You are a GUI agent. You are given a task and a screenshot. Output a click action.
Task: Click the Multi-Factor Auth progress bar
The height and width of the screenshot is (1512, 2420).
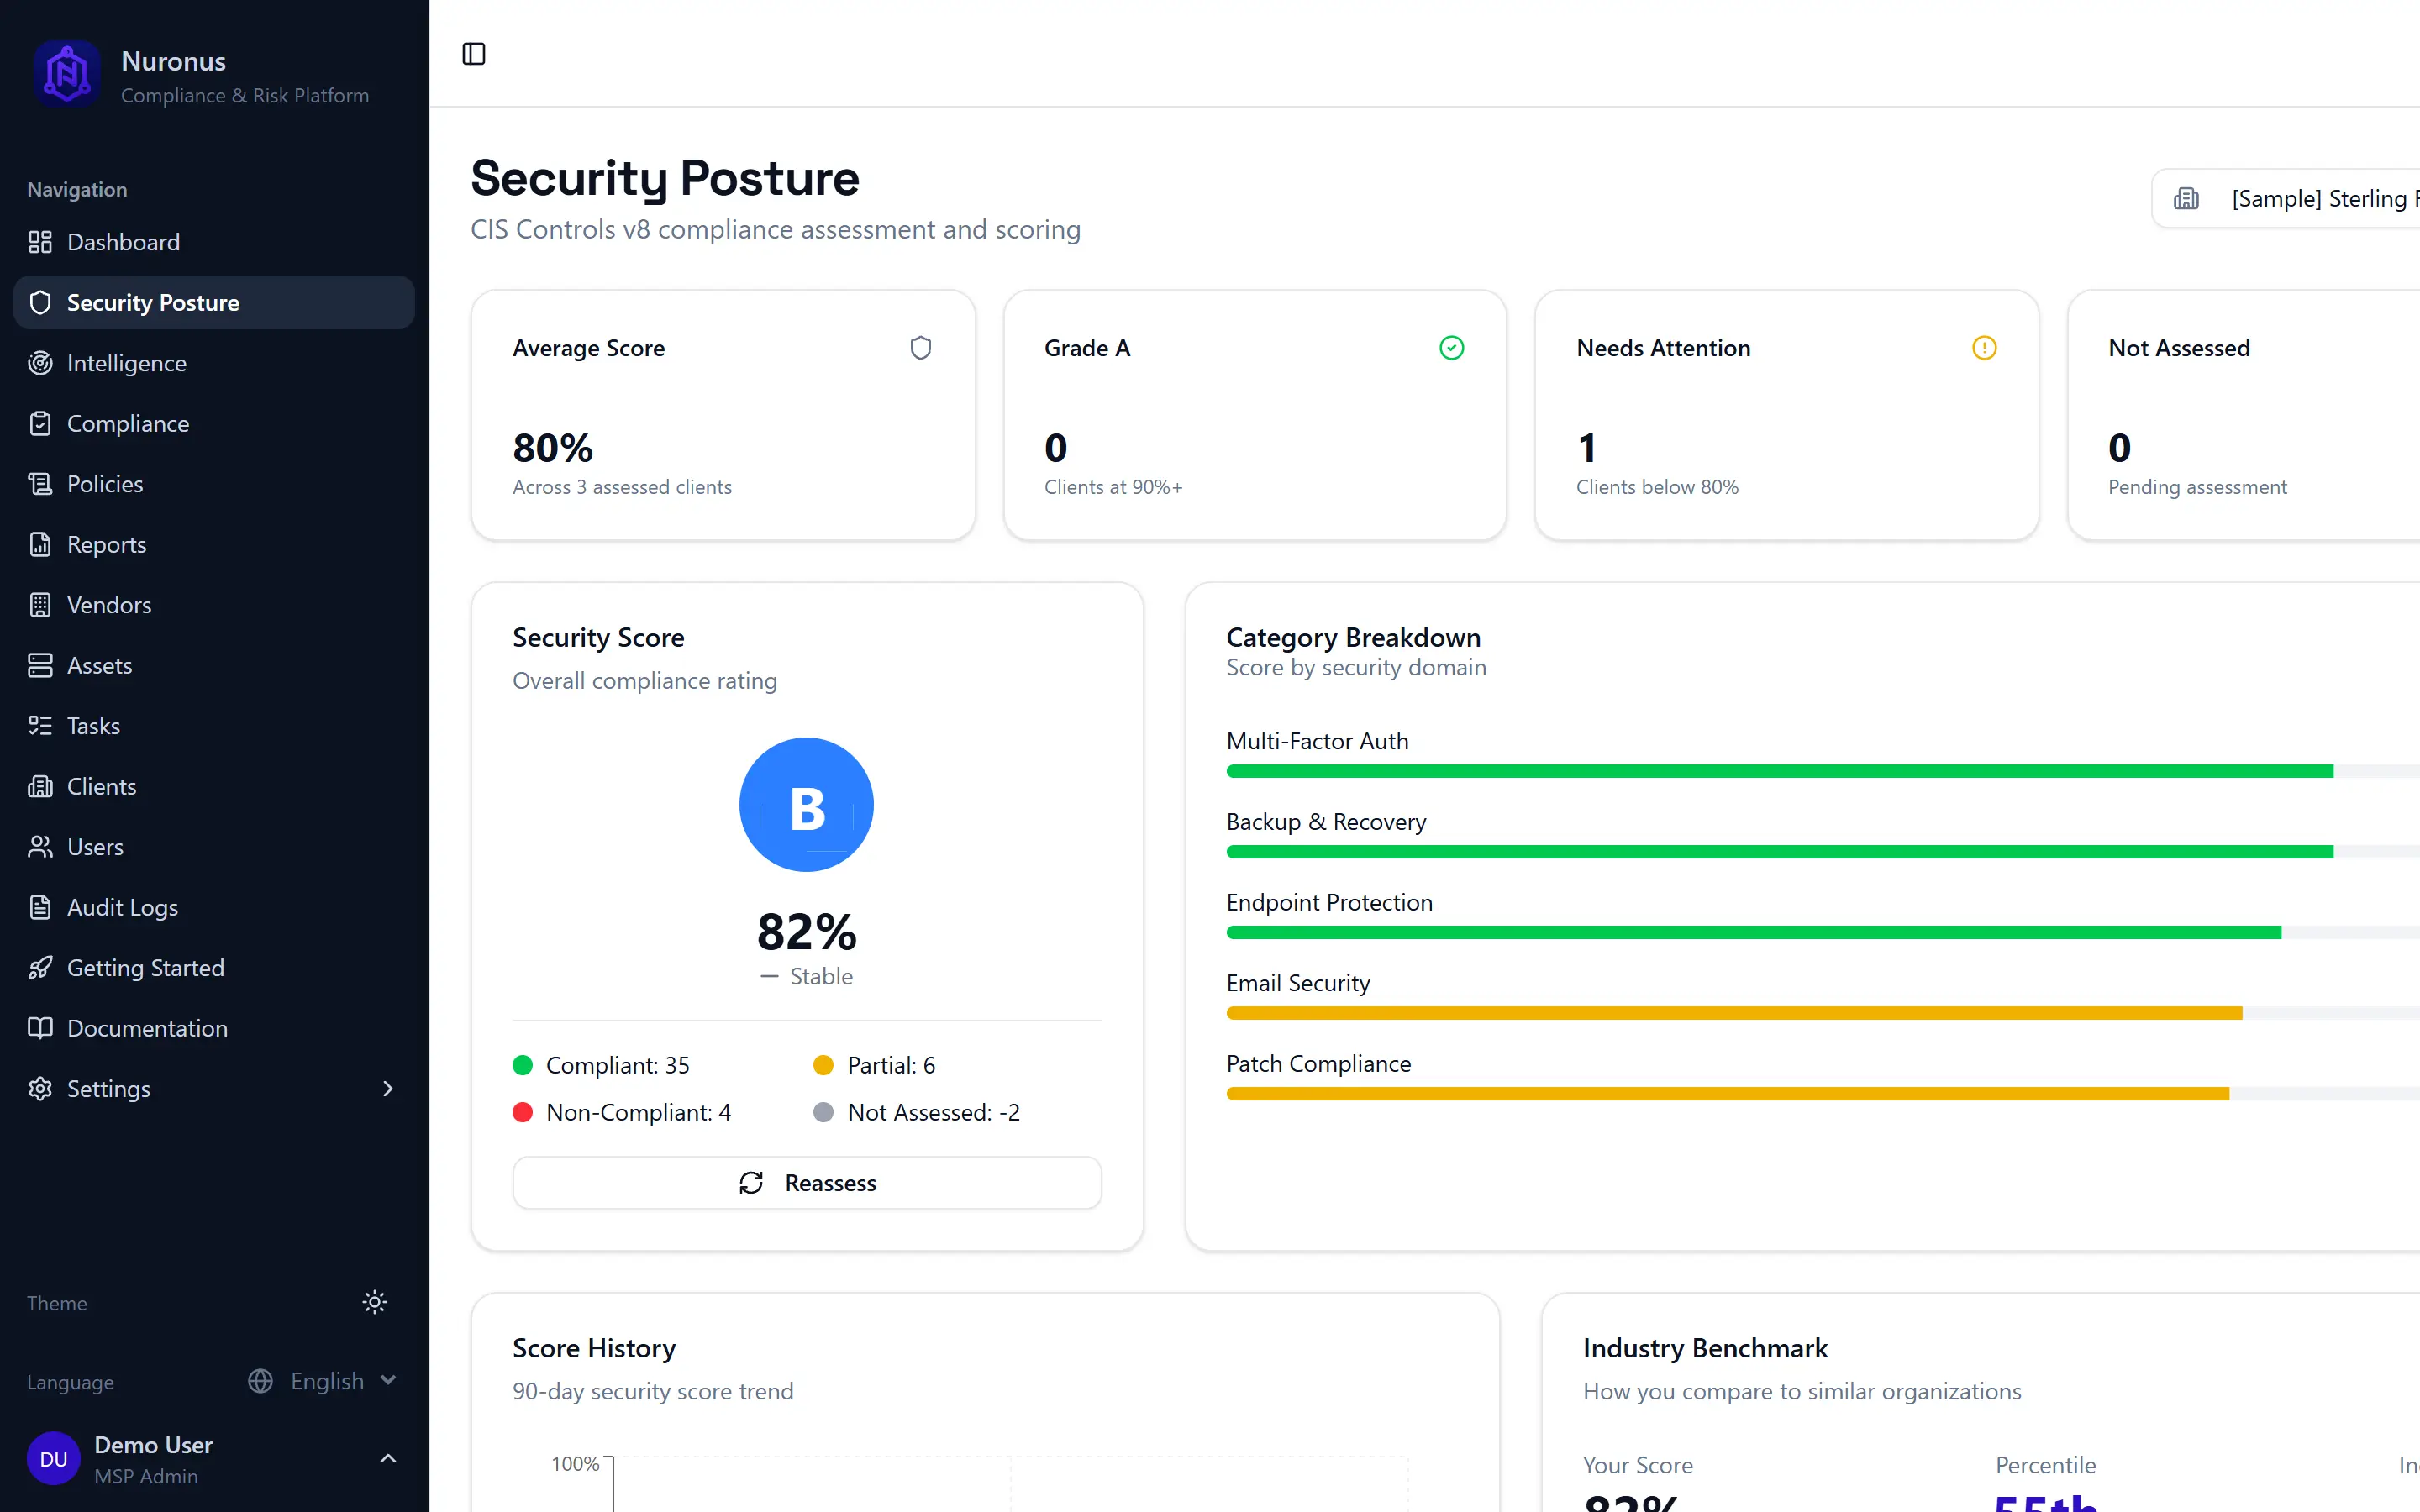point(1823,771)
